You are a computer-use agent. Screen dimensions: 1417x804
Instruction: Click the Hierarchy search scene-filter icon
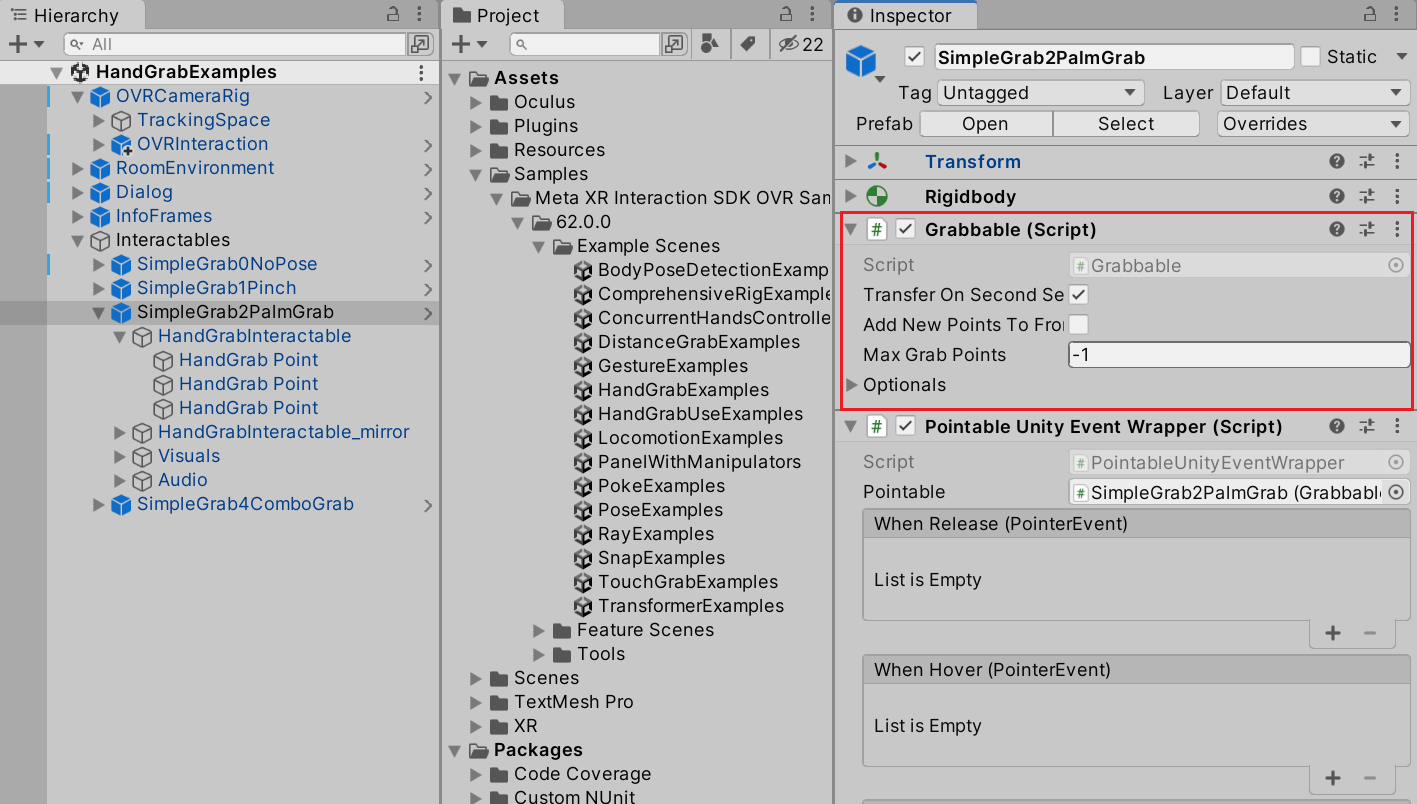tap(420, 44)
